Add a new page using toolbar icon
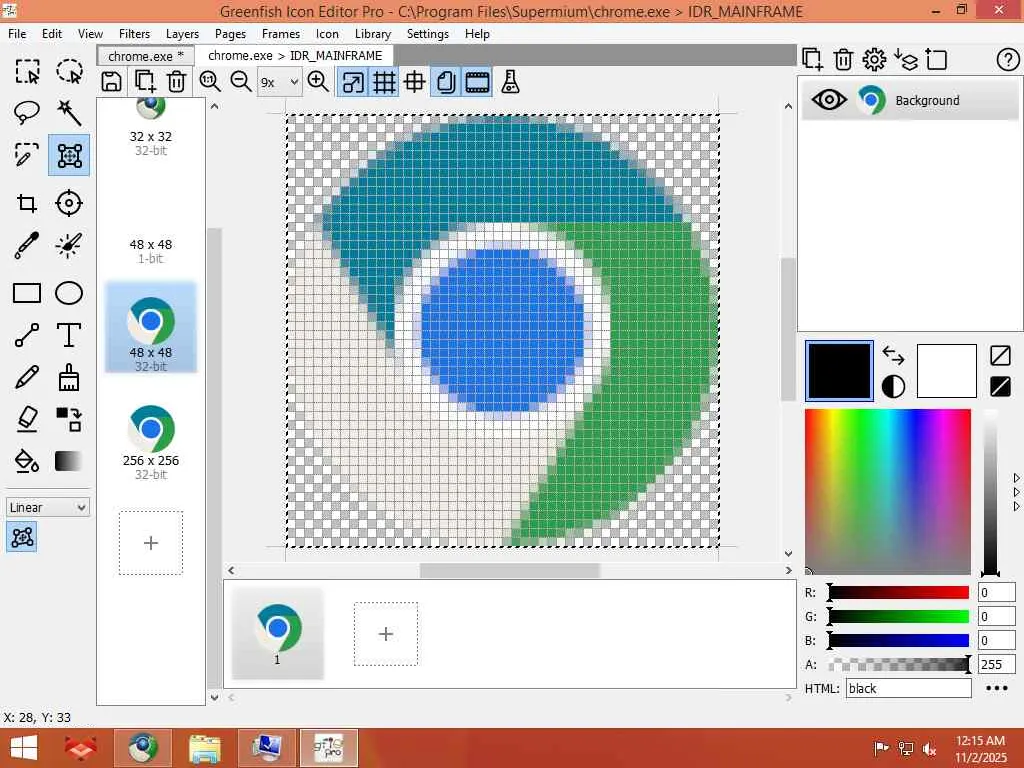Screen dimensions: 1024x768 click(x=144, y=82)
